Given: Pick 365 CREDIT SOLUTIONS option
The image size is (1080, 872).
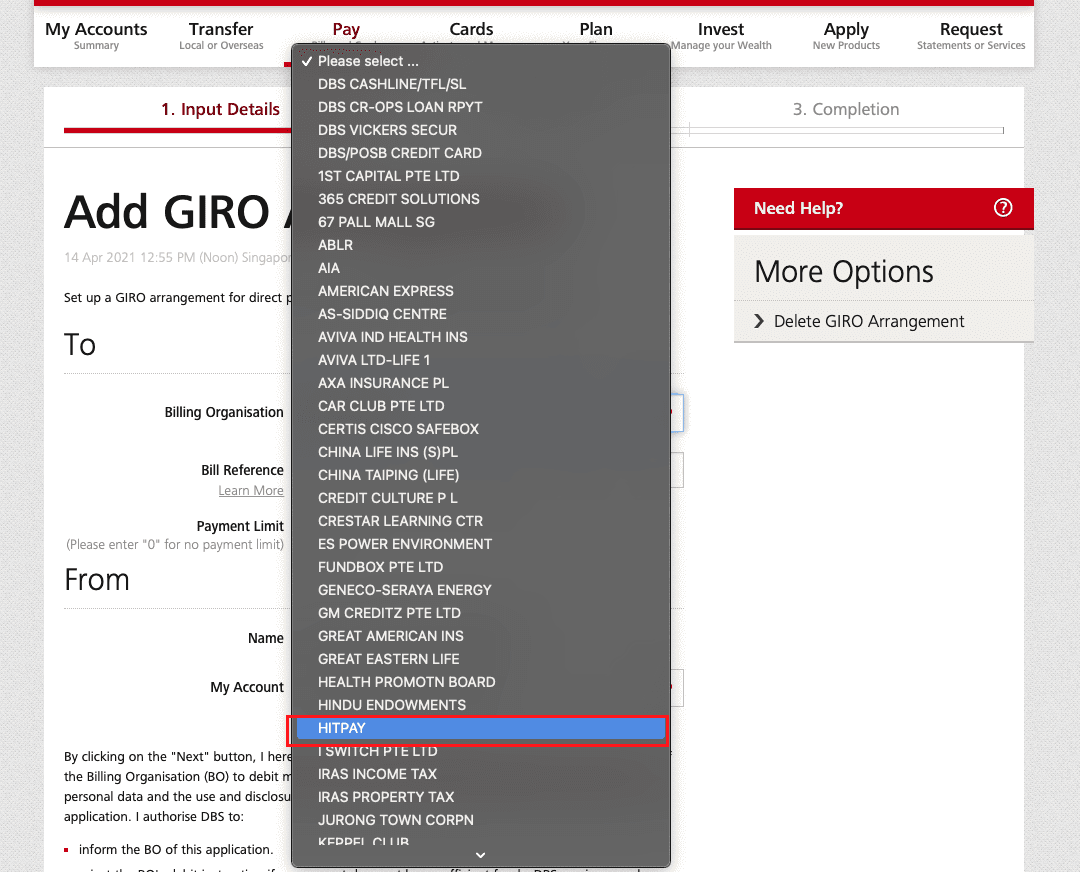Looking at the screenshot, I should coord(481,199).
